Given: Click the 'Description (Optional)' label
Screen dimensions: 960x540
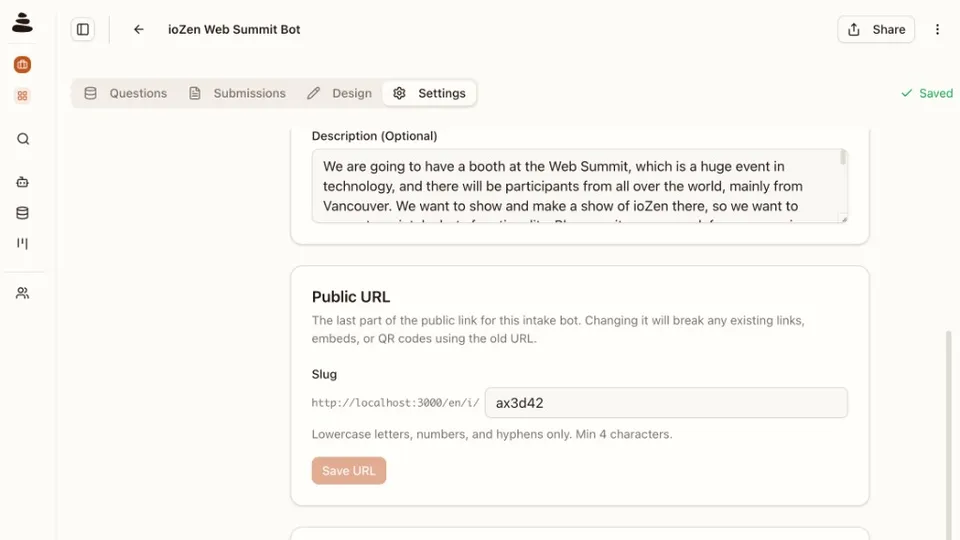Looking at the screenshot, I should [x=375, y=136].
